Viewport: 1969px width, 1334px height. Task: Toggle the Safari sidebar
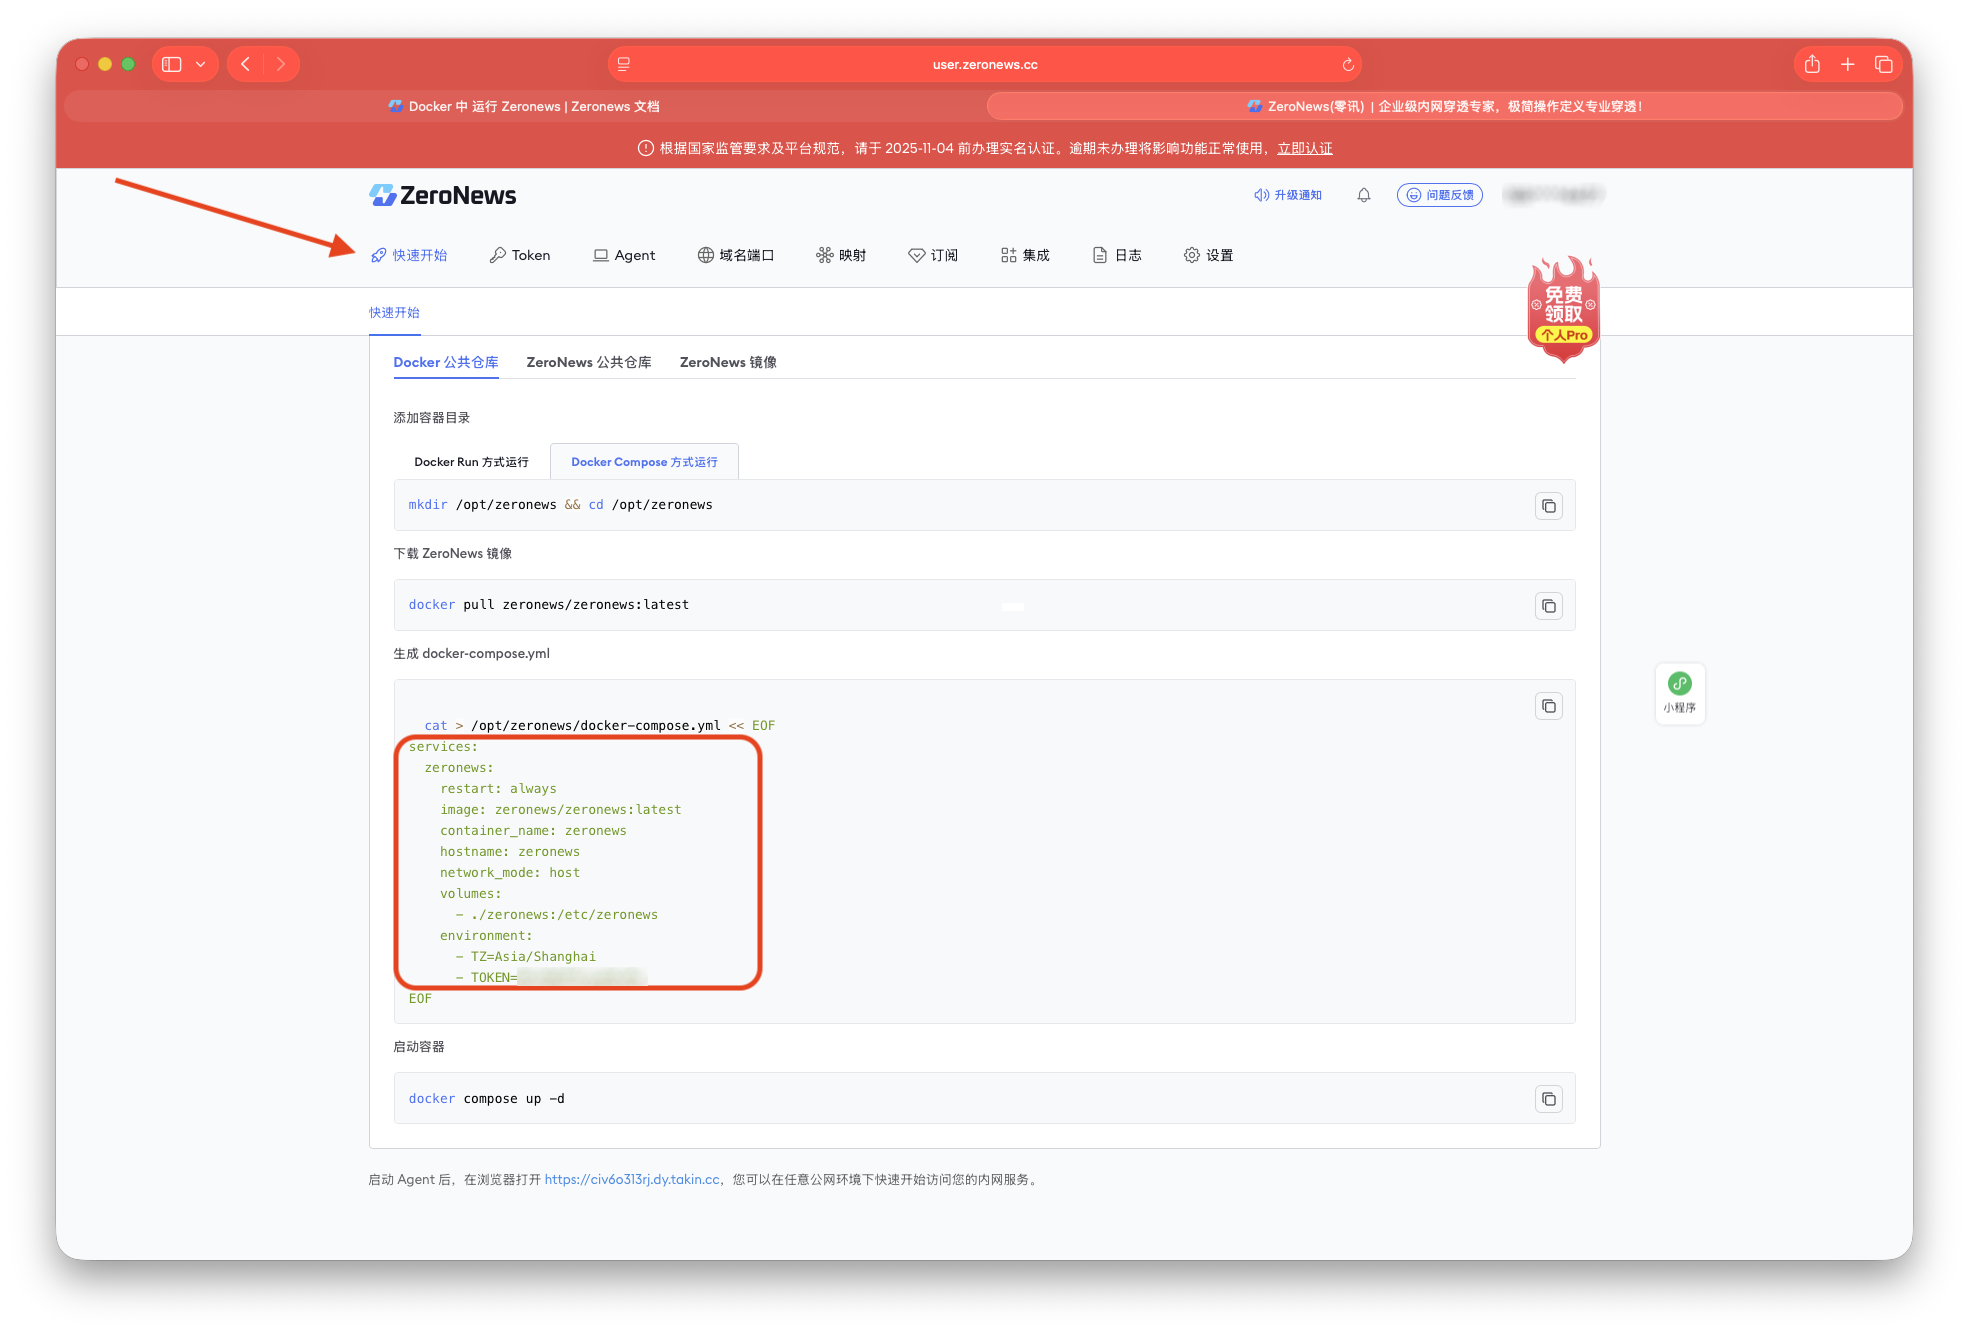[x=172, y=65]
